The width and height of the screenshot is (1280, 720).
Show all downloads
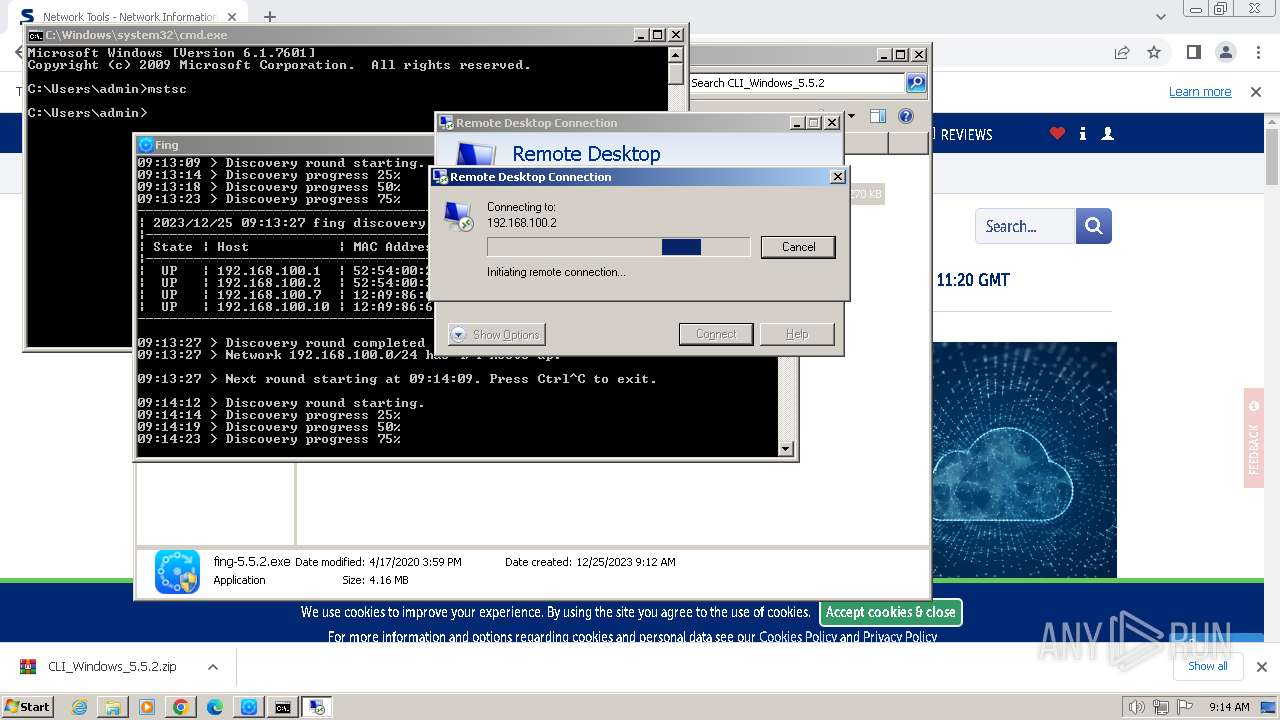[x=1207, y=666]
